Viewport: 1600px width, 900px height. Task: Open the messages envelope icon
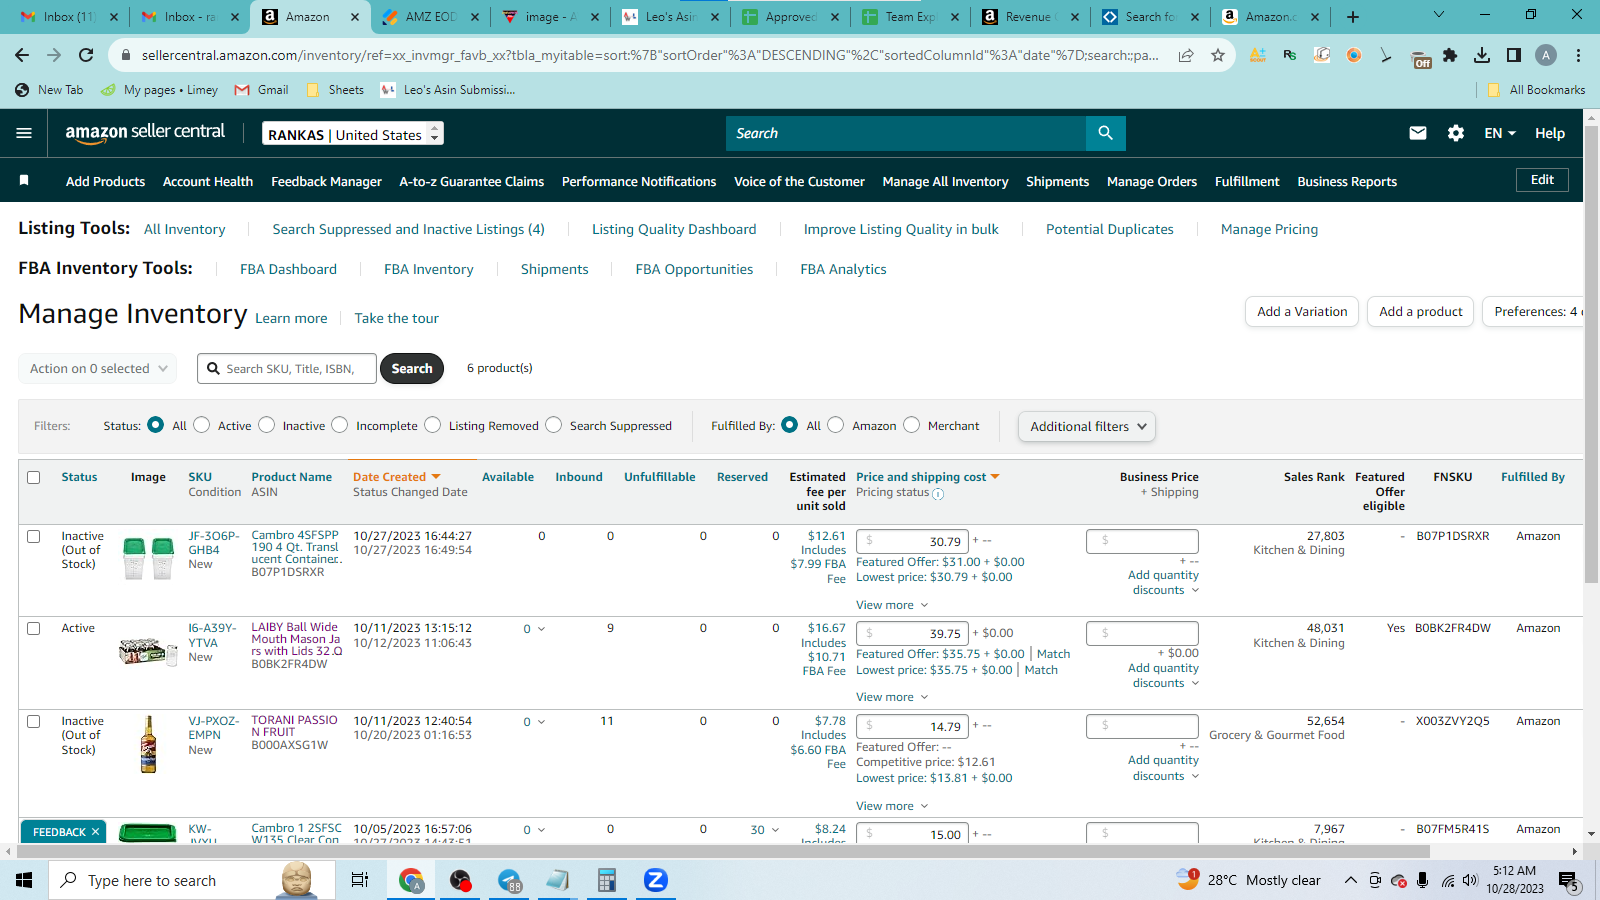click(x=1418, y=133)
